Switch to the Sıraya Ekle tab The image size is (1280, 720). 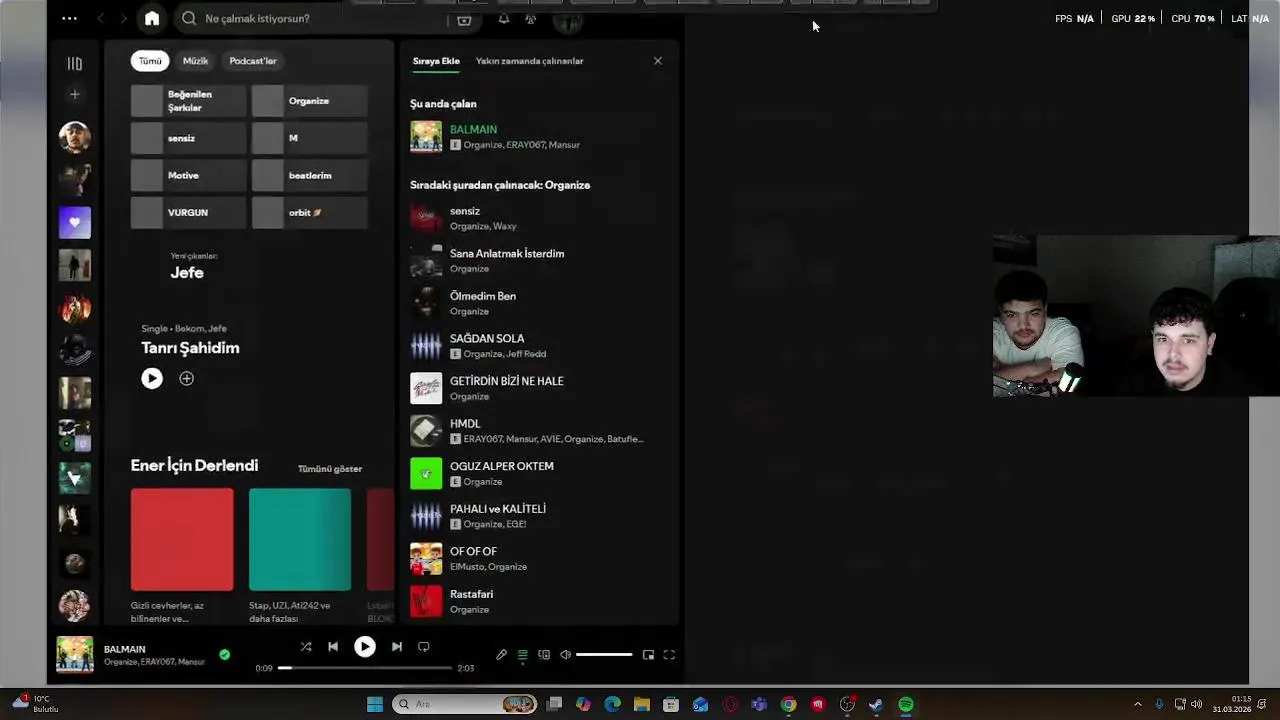[436, 61]
